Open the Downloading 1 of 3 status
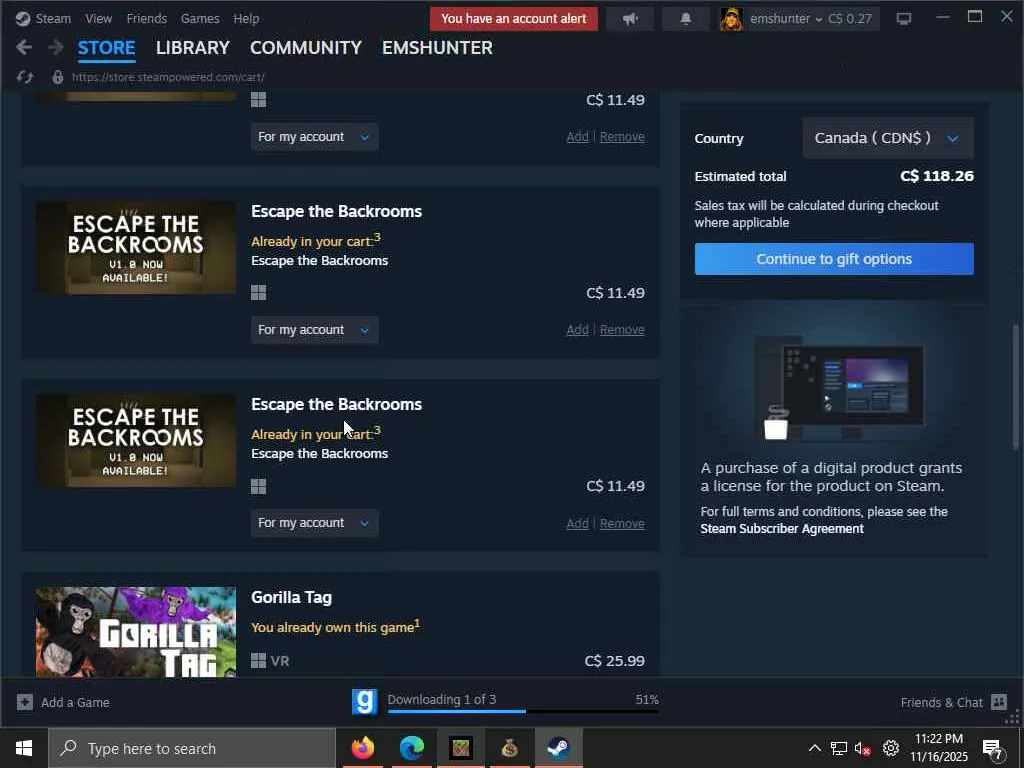1024x768 pixels. point(442,699)
